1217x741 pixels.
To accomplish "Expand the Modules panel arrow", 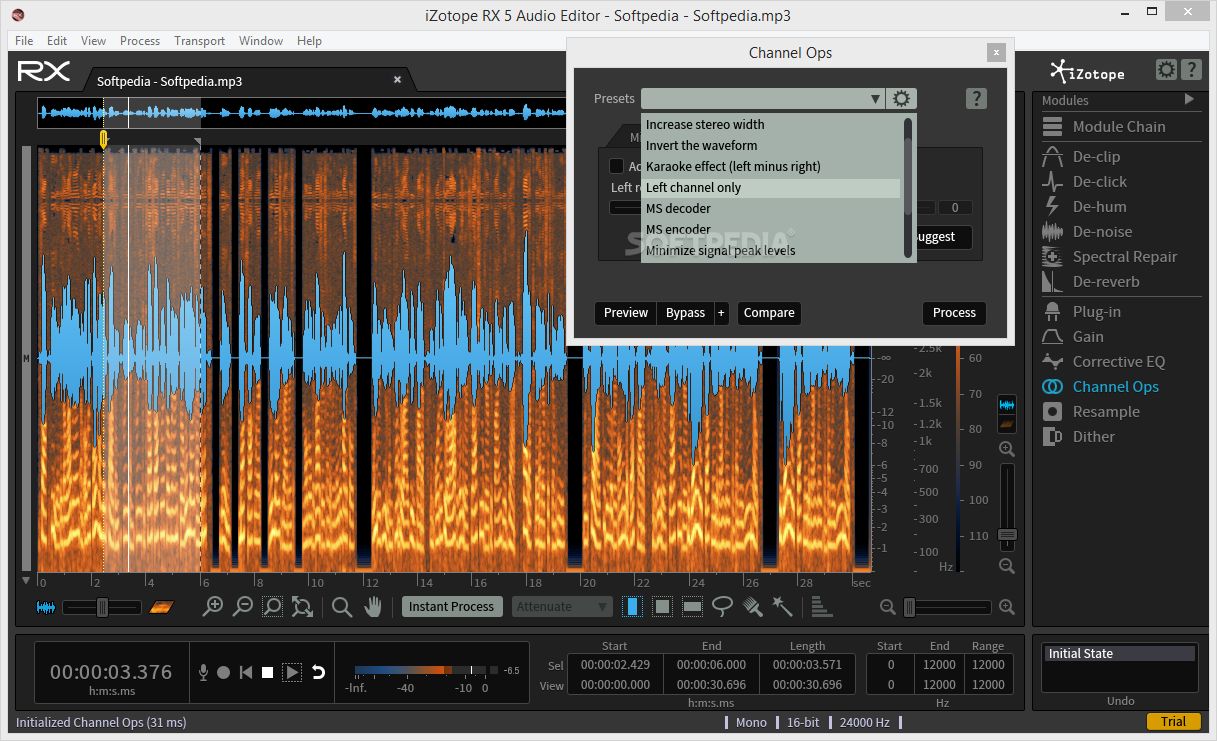I will click(x=1189, y=99).
